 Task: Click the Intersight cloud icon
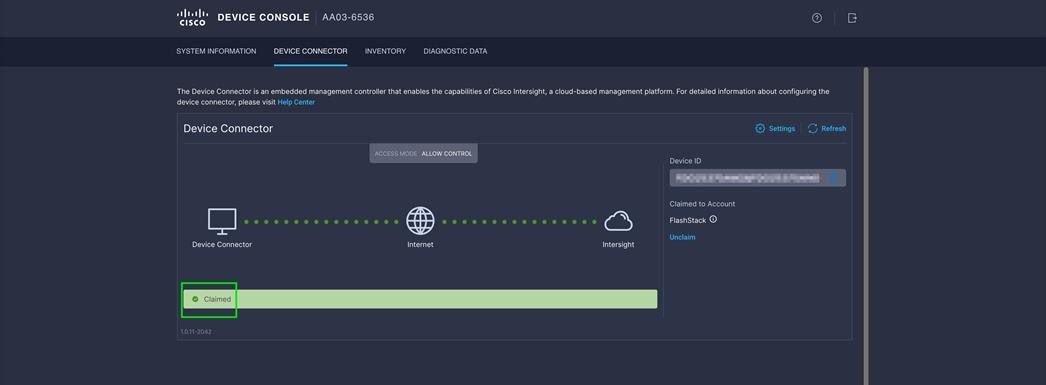pyautogui.click(x=618, y=221)
